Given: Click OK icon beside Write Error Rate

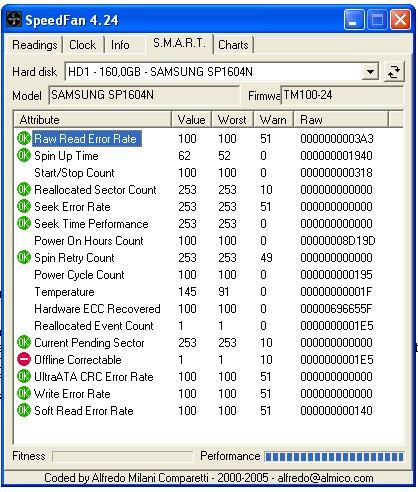Looking at the screenshot, I should coord(24,393).
